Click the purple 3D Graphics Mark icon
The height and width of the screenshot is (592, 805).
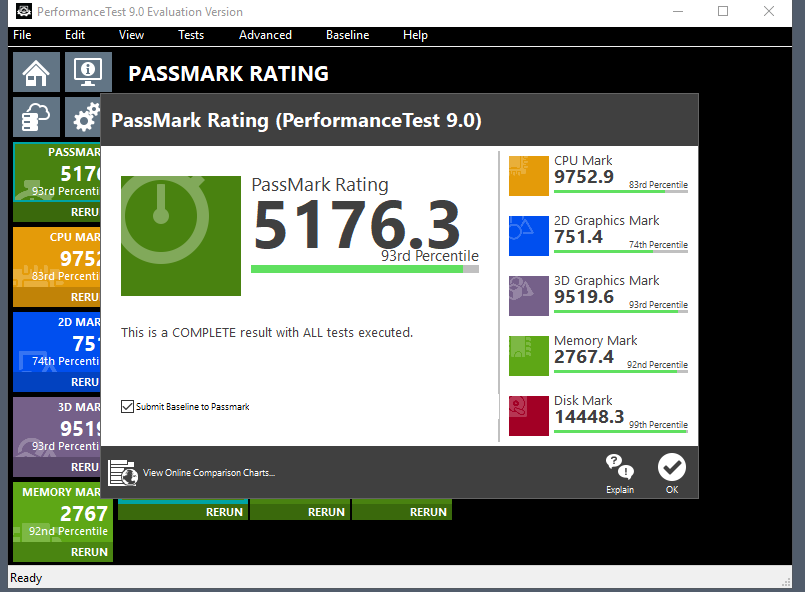[529, 296]
